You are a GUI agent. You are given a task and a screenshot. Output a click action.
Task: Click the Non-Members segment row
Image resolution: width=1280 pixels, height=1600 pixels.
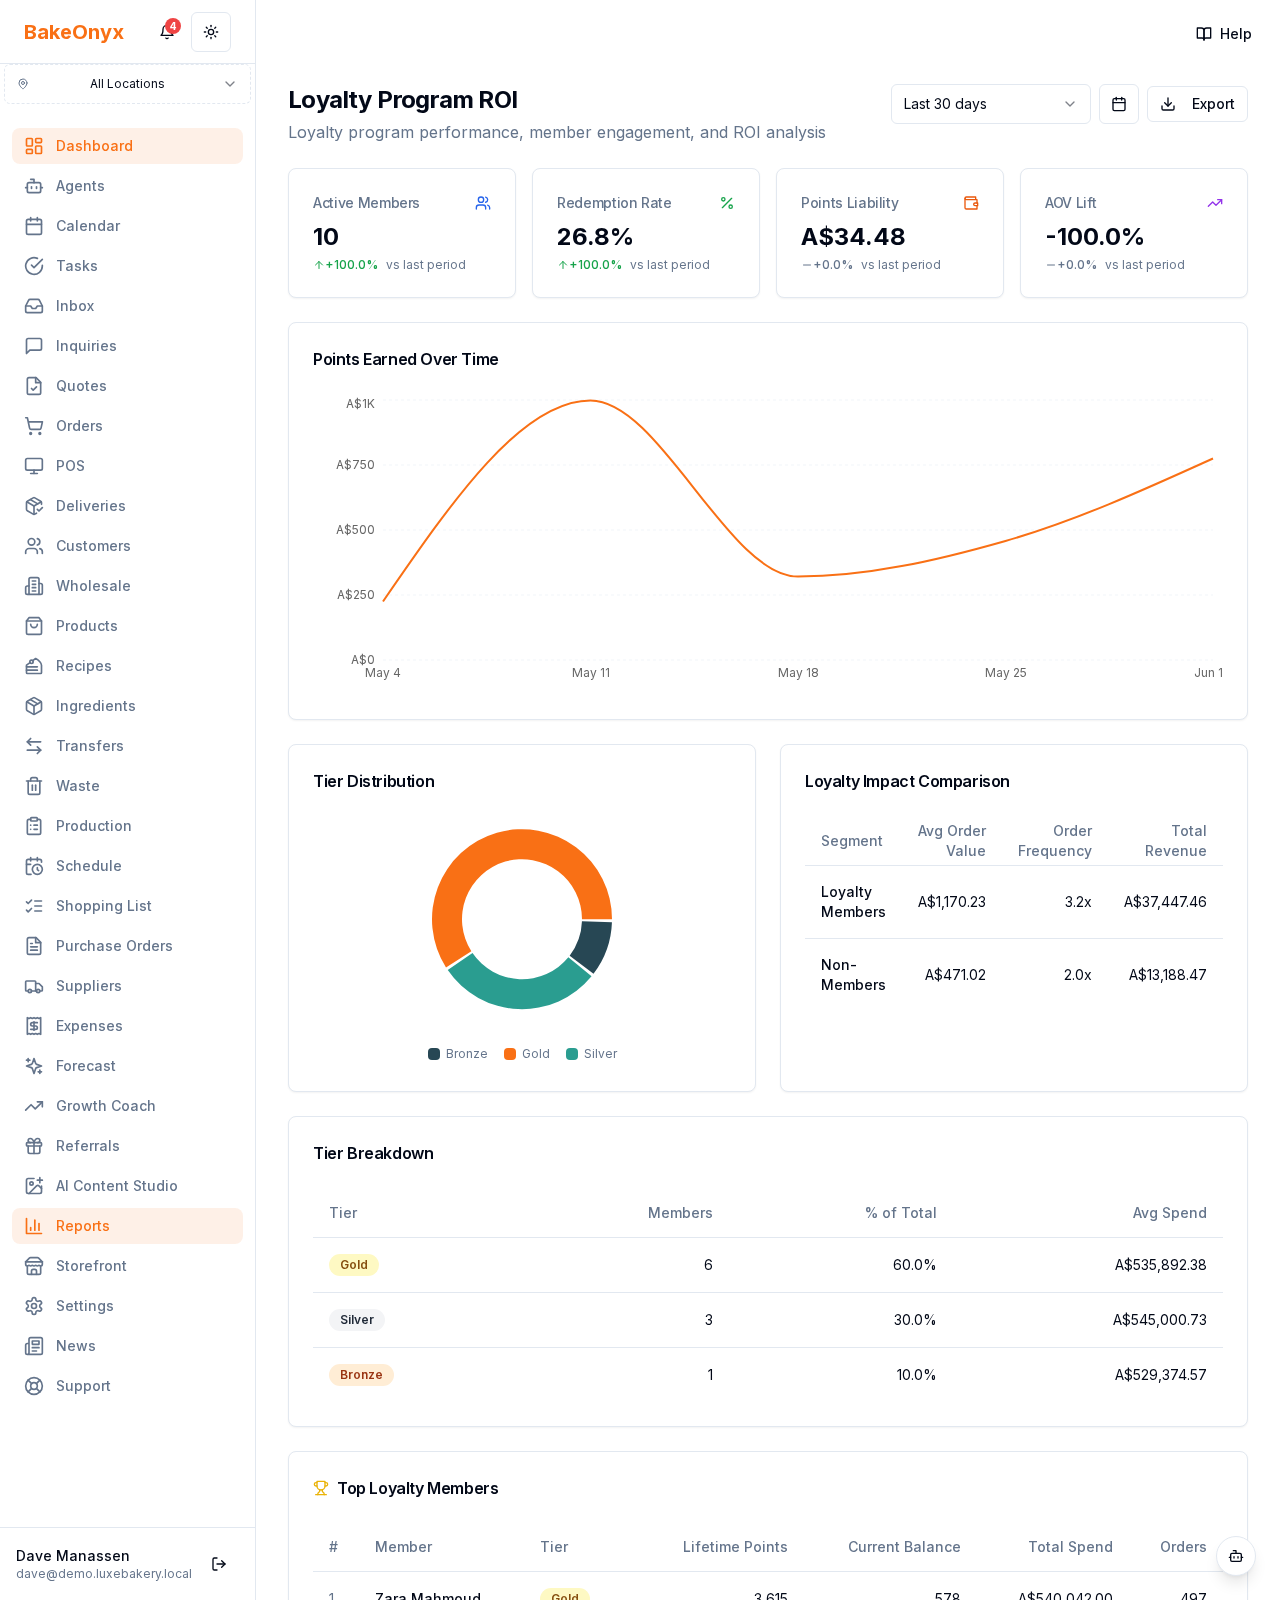click(x=1014, y=975)
